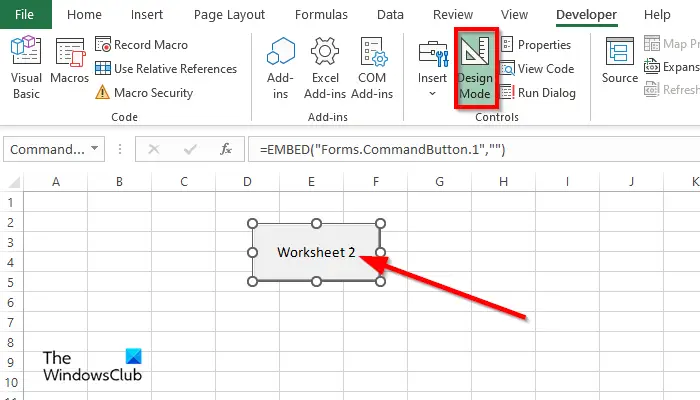This screenshot has width=700, height=400.
Task: Click top-left resize handle of Worksheet 2 button
Action: [252, 223]
